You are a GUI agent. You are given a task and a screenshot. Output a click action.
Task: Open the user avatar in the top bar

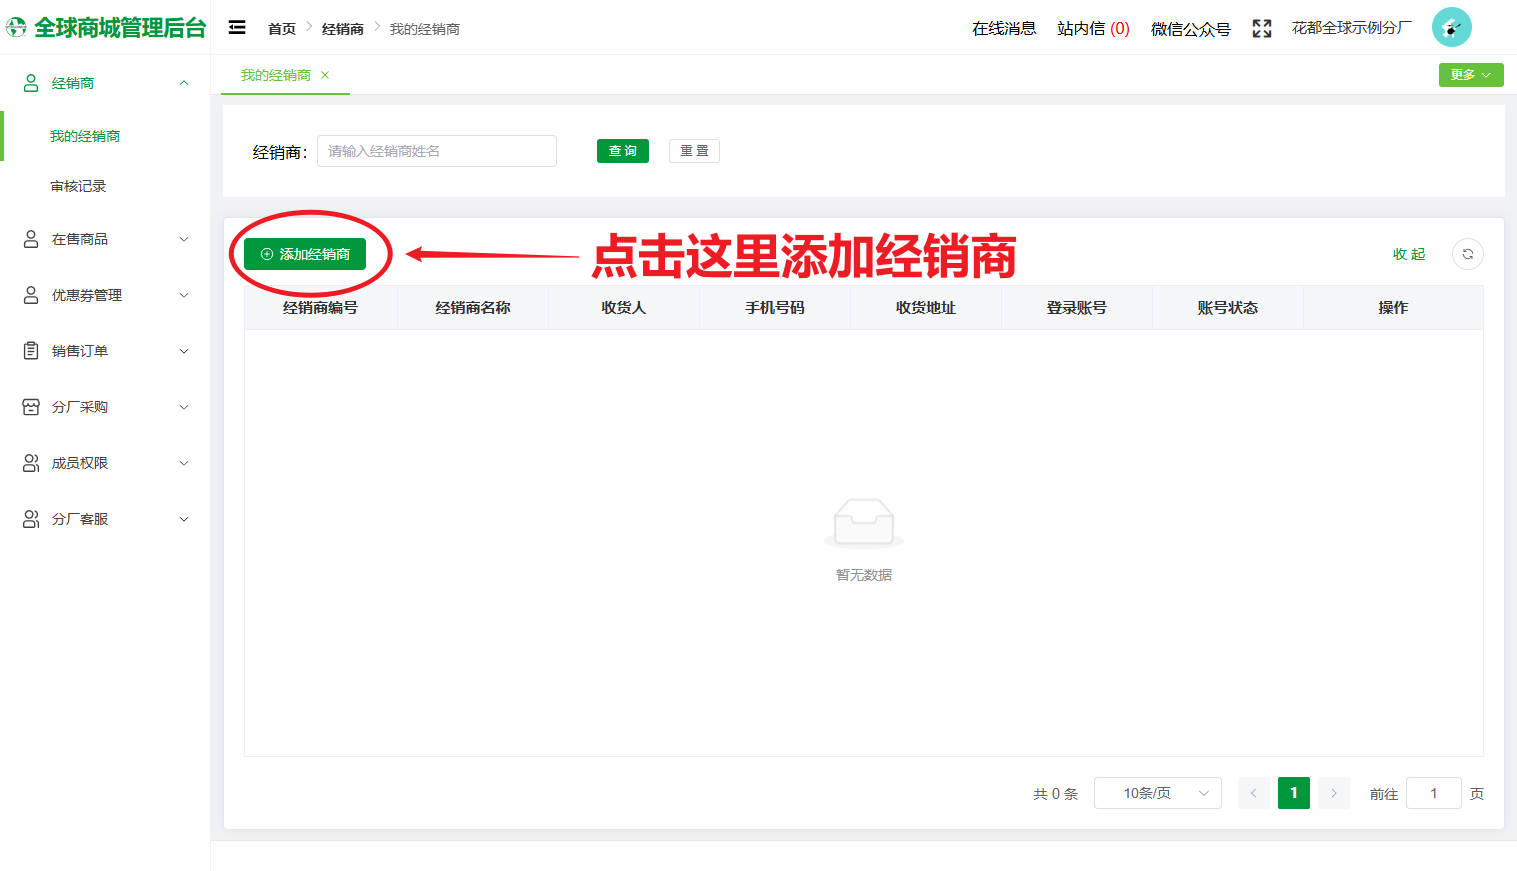click(x=1451, y=27)
